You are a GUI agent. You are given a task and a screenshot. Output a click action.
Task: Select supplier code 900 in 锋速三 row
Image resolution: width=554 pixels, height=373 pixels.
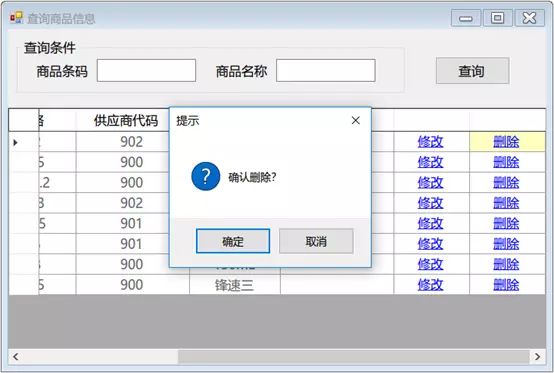132,285
